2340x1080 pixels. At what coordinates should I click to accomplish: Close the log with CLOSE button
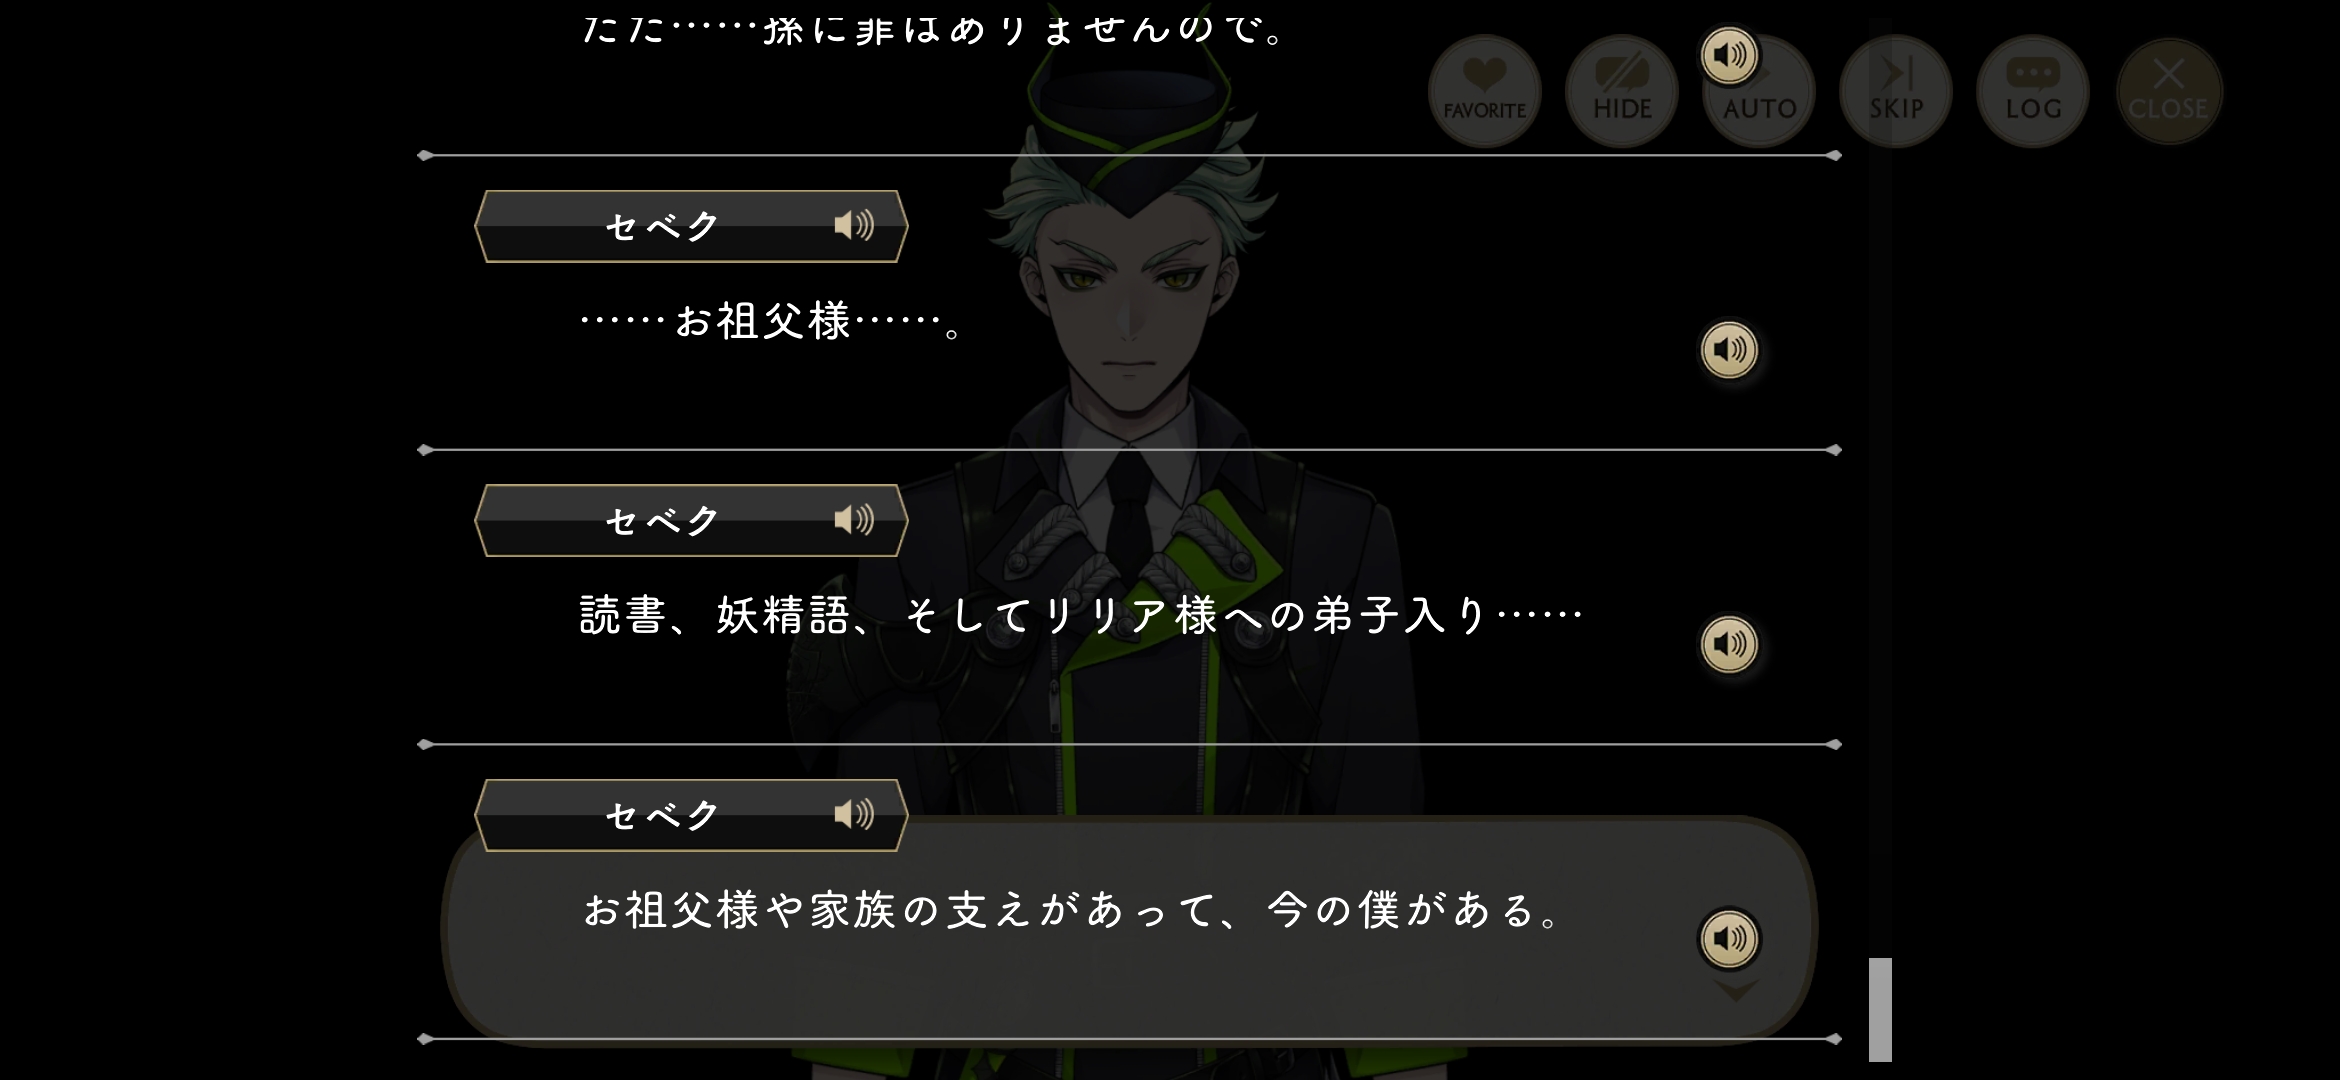pyautogui.click(x=2169, y=91)
